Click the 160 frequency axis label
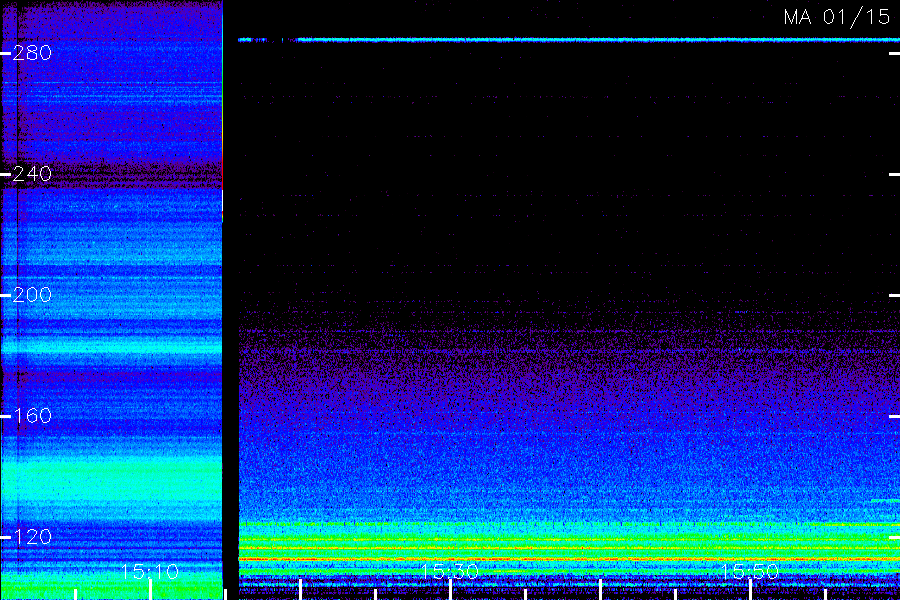The image size is (900, 600). (32, 416)
